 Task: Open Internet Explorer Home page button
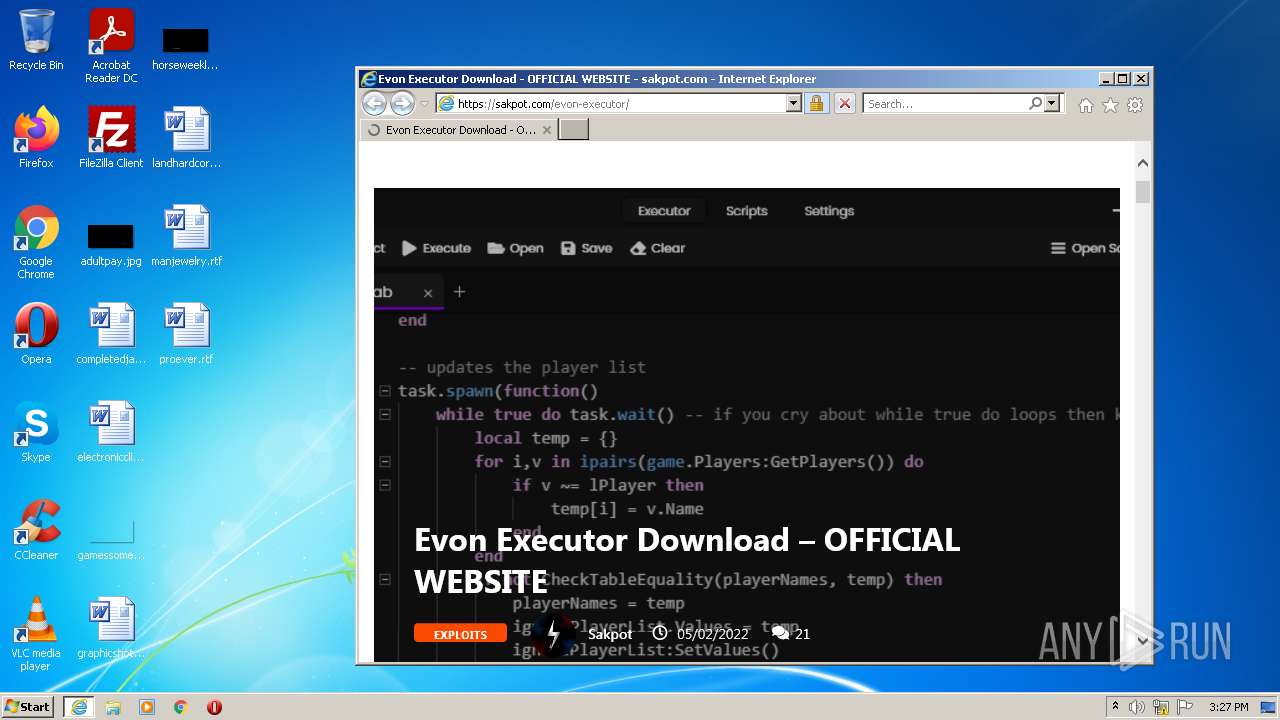(x=1086, y=104)
